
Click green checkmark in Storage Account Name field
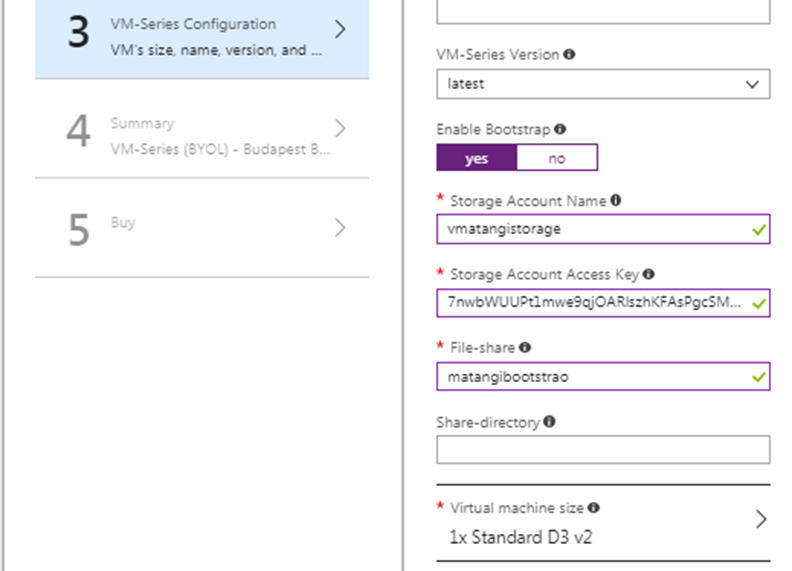click(760, 229)
